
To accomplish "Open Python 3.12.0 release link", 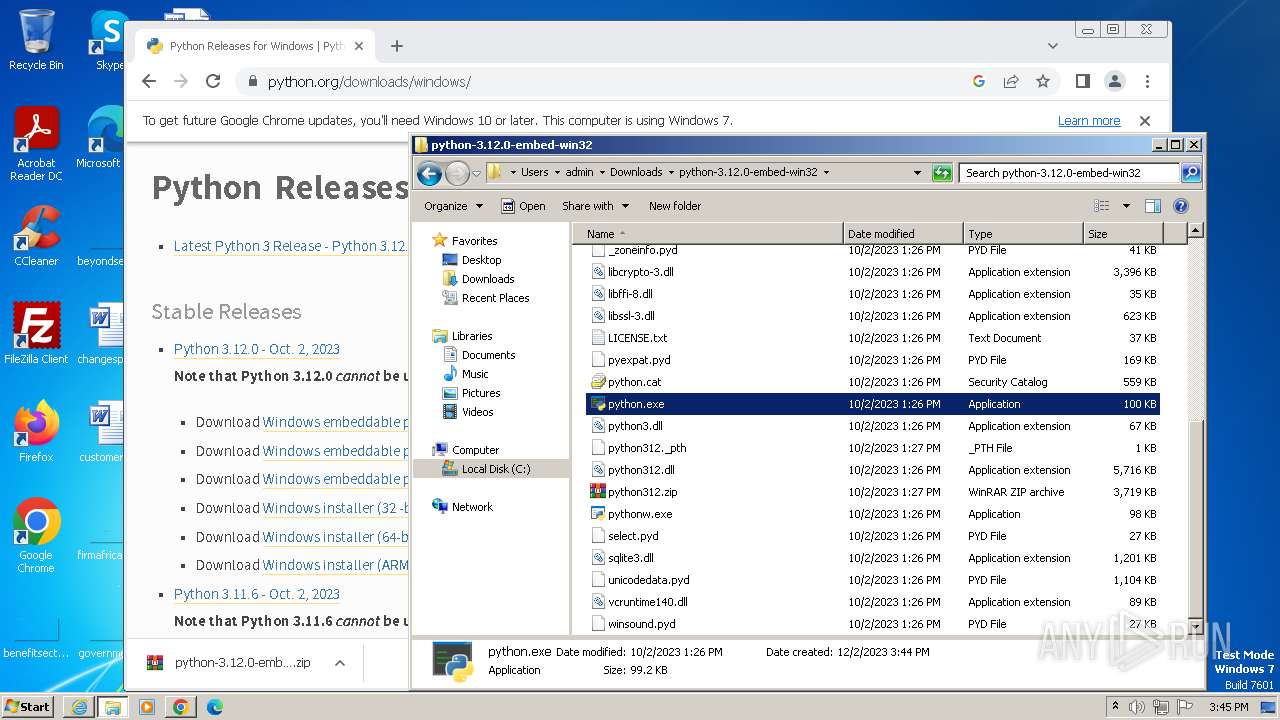I will [x=257, y=349].
